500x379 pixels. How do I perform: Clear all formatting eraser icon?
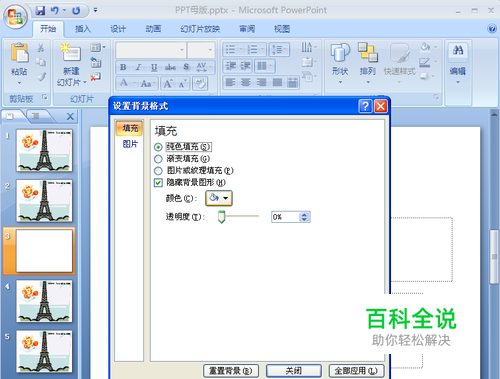(x=200, y=83)
